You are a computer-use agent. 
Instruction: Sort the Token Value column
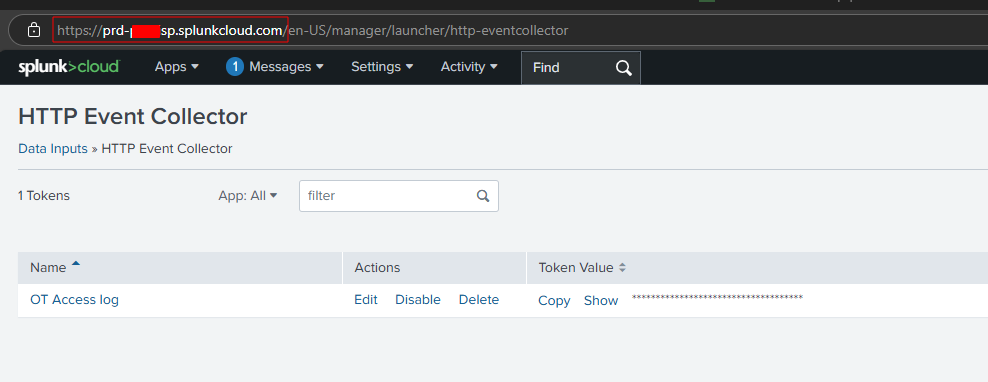(622, 268)
